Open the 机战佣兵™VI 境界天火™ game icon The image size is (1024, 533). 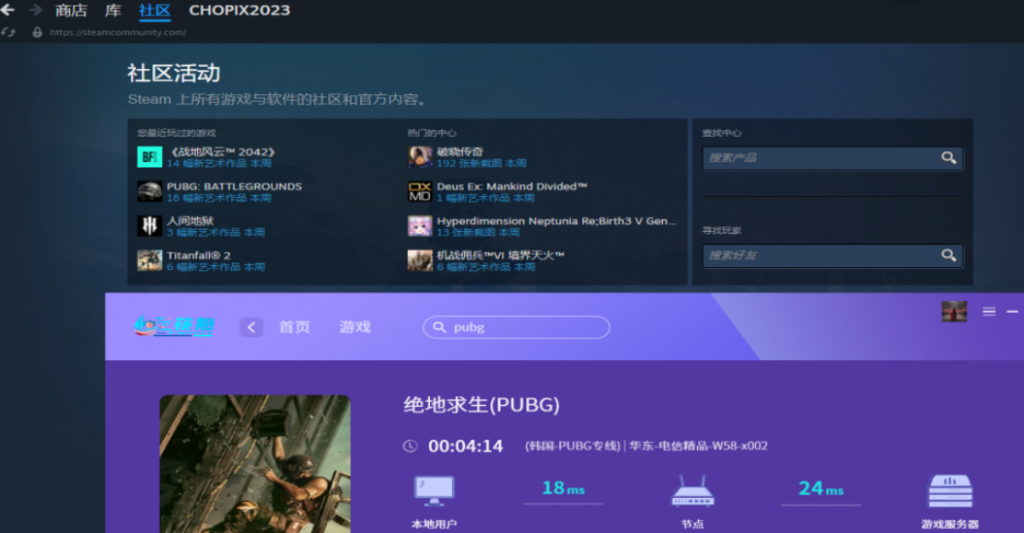coord(420,261)
